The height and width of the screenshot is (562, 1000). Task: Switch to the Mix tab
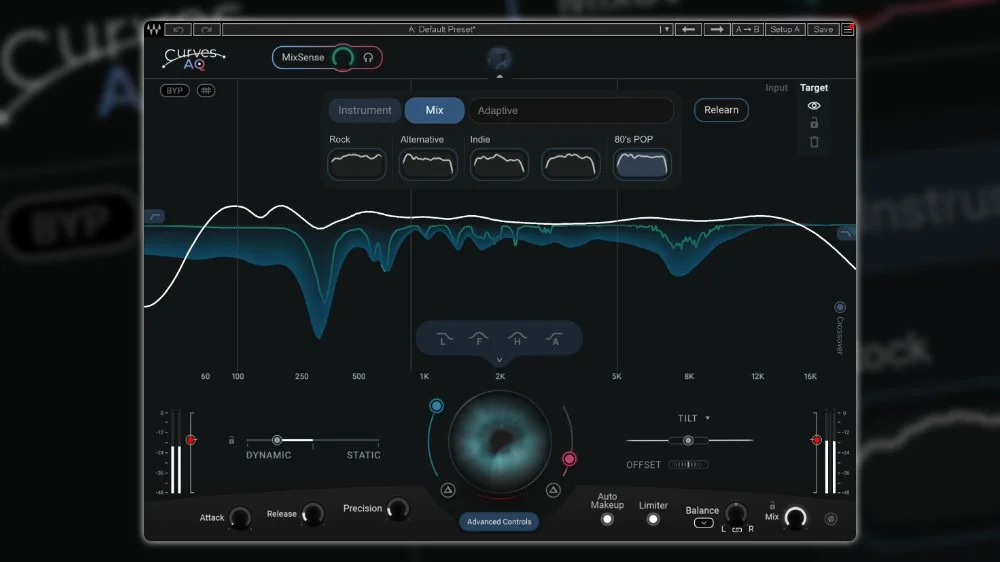click(x=434, y=110)
